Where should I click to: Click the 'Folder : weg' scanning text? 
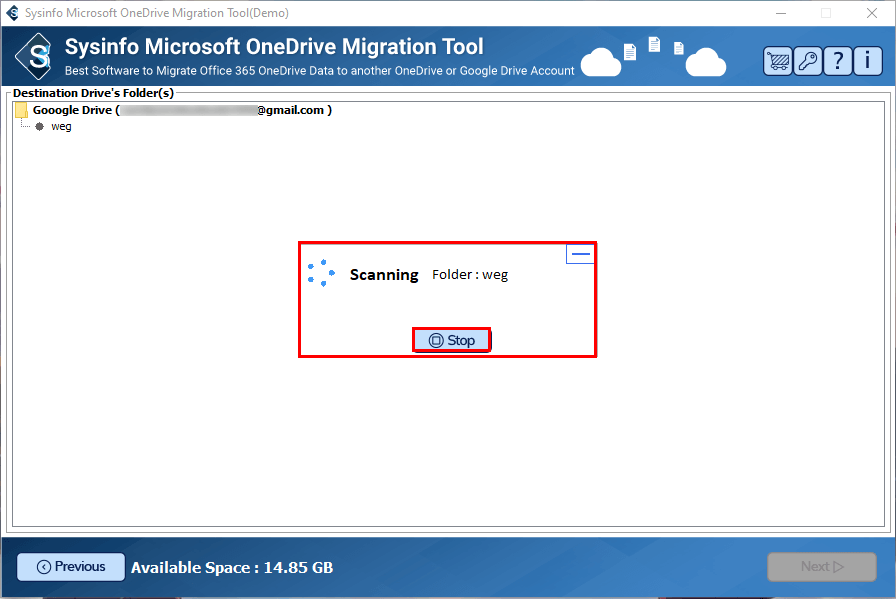[470, 275]
